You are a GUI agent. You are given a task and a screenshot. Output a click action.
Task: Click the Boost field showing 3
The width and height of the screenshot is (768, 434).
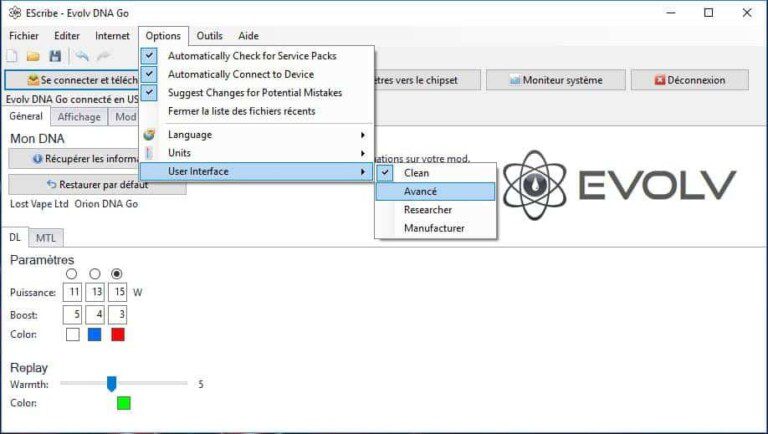118,314
